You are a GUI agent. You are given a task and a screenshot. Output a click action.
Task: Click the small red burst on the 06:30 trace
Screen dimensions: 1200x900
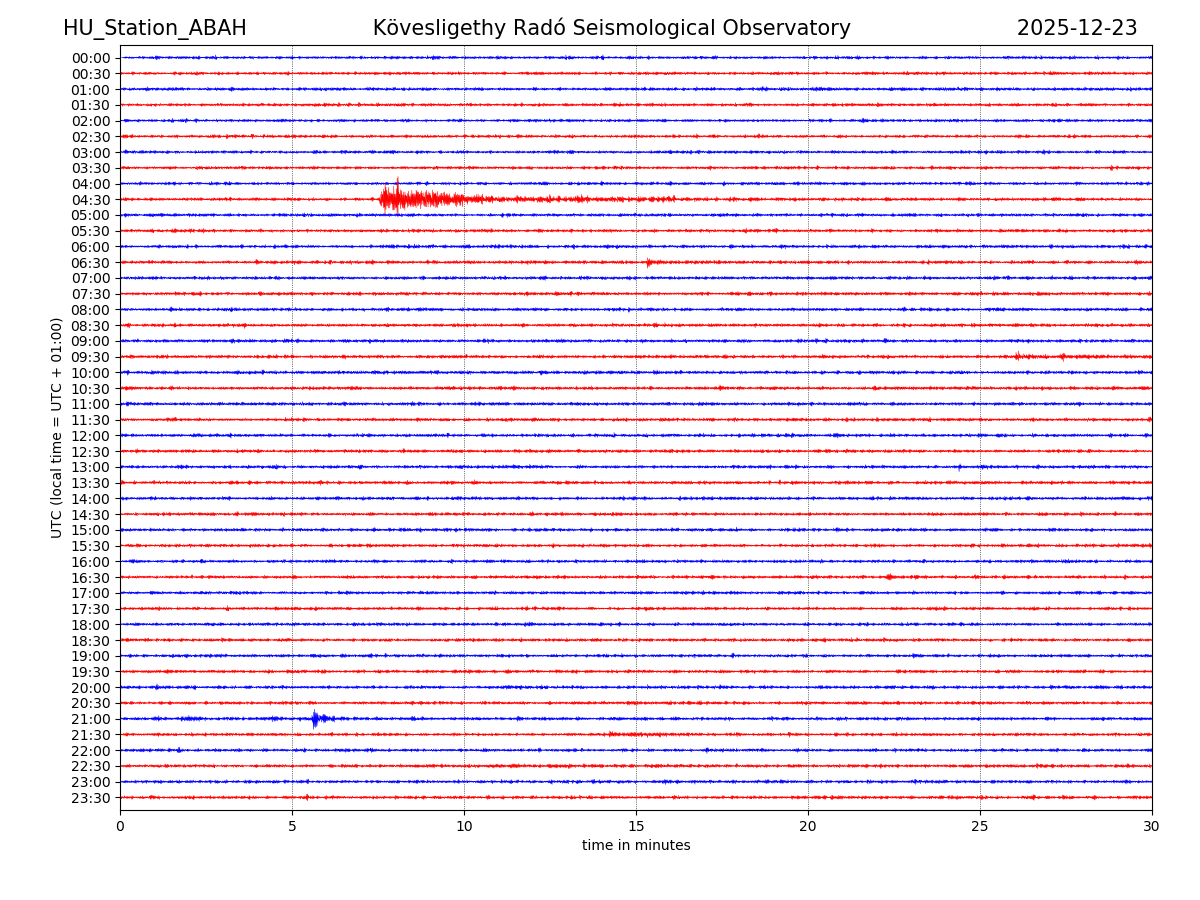(649, 262)
